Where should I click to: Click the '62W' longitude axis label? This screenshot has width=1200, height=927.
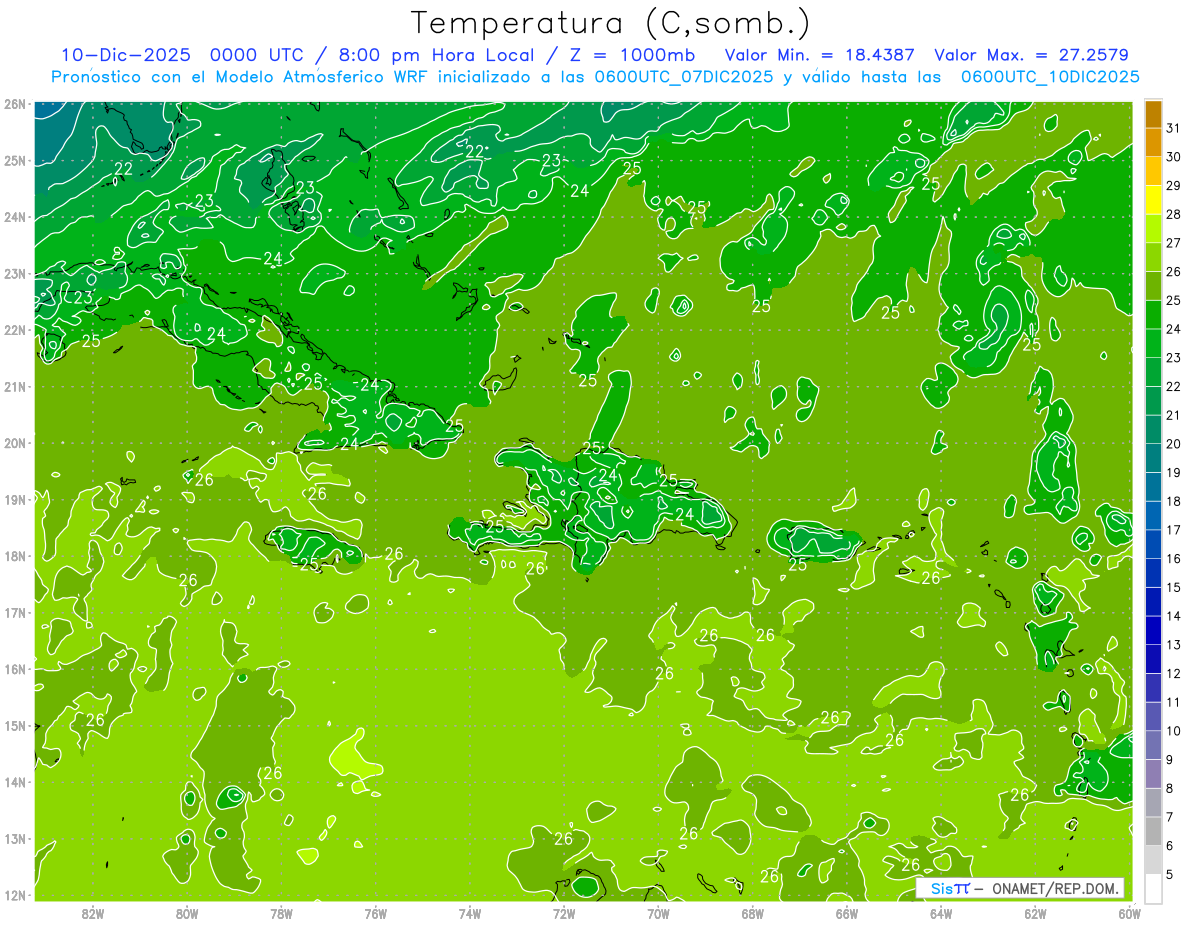1035,913
